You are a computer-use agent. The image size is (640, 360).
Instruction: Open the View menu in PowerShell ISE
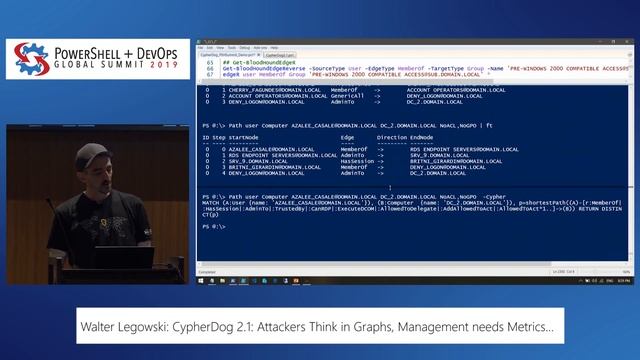(220, 48)
